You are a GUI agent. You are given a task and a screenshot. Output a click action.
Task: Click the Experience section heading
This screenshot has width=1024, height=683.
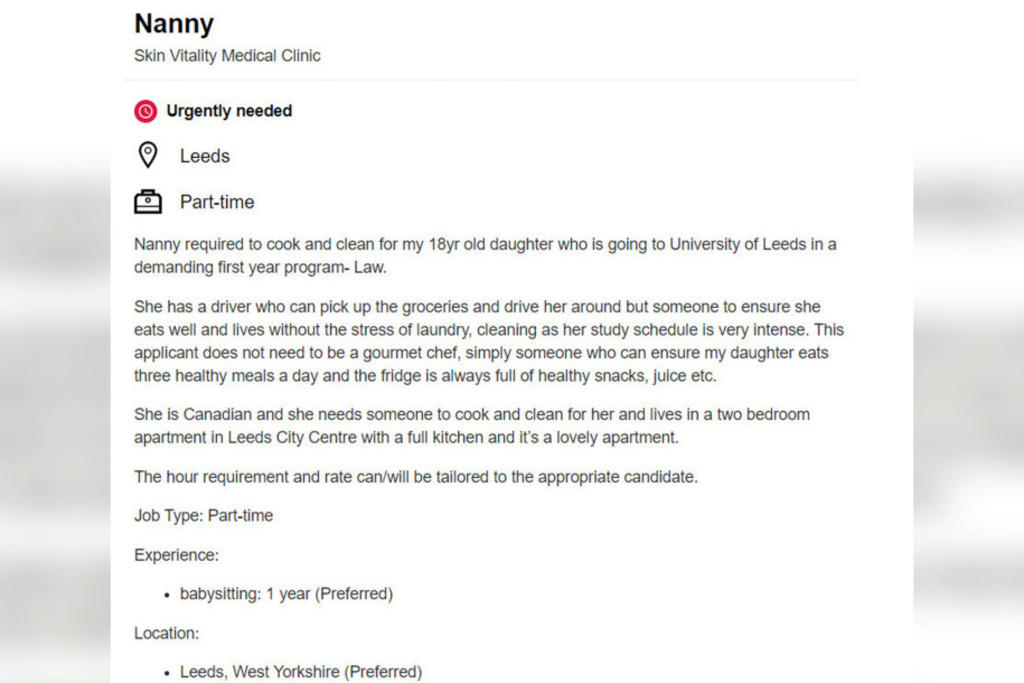[176, 555]
